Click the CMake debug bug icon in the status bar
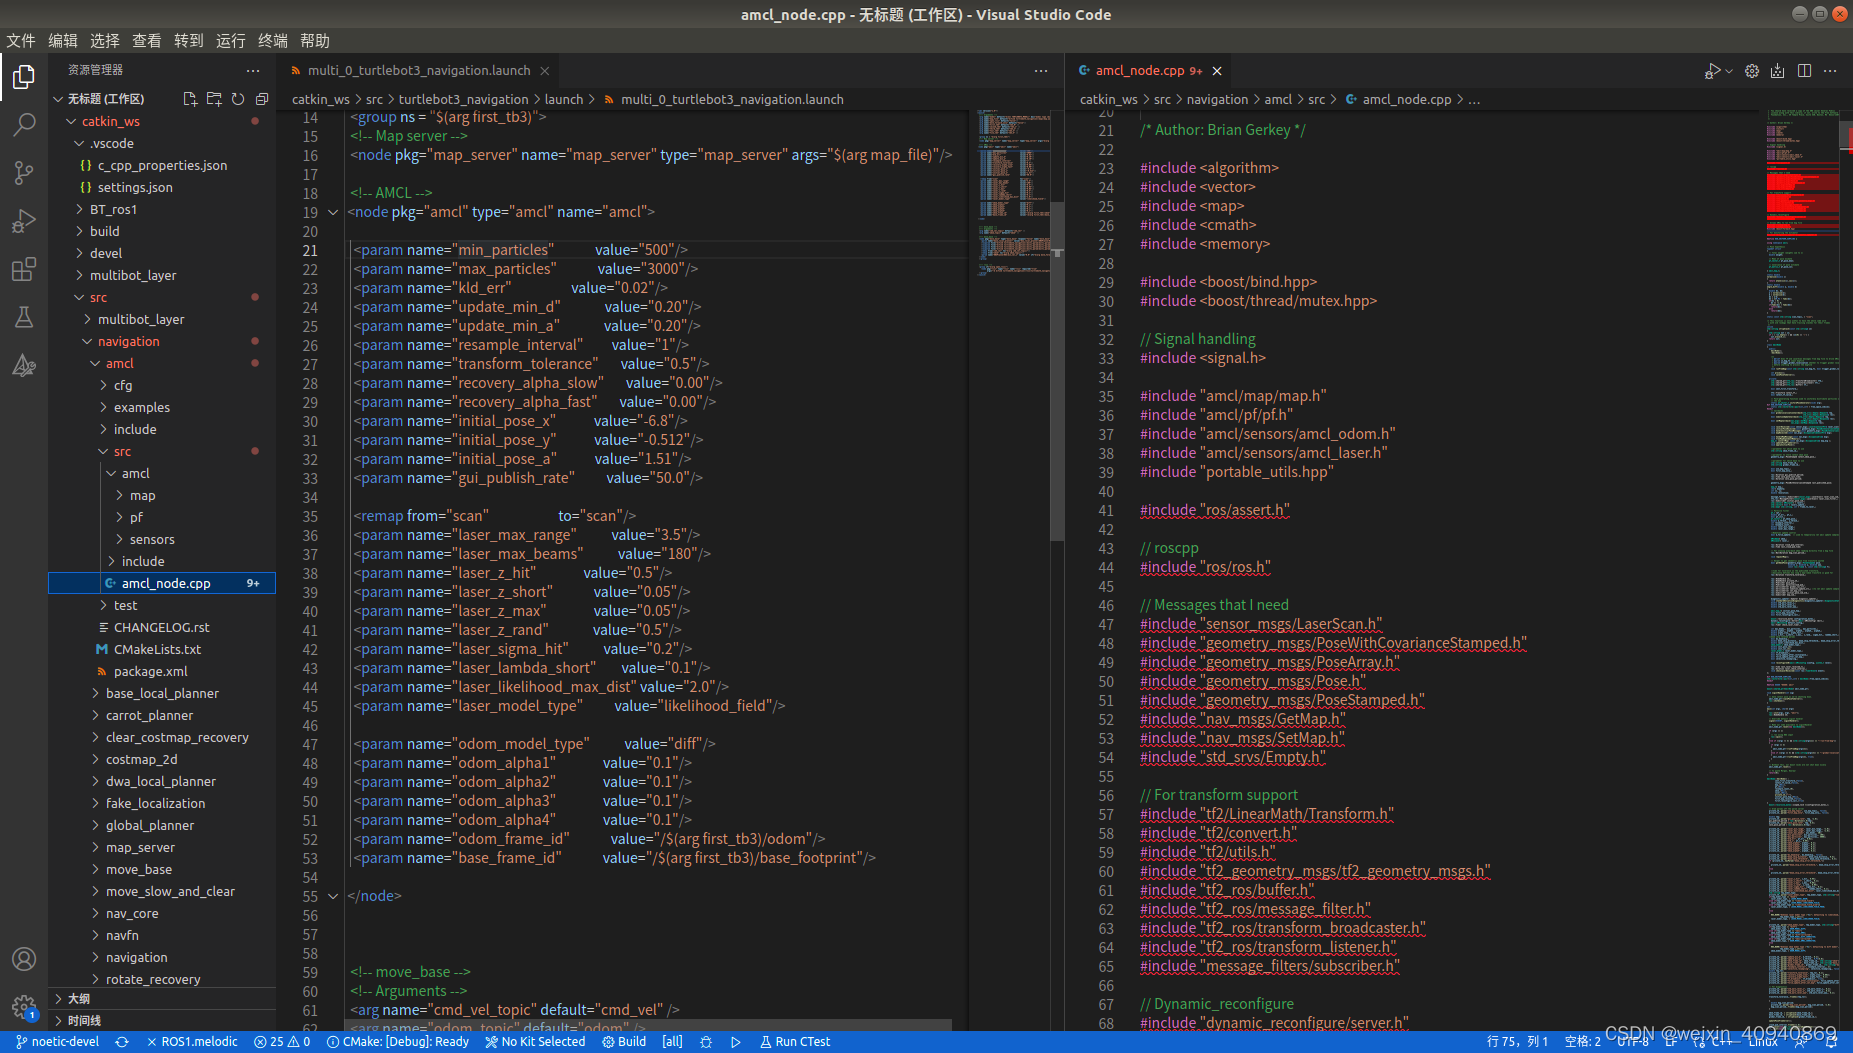Screen dimensions: 1853x1053 pos(706,1042)
